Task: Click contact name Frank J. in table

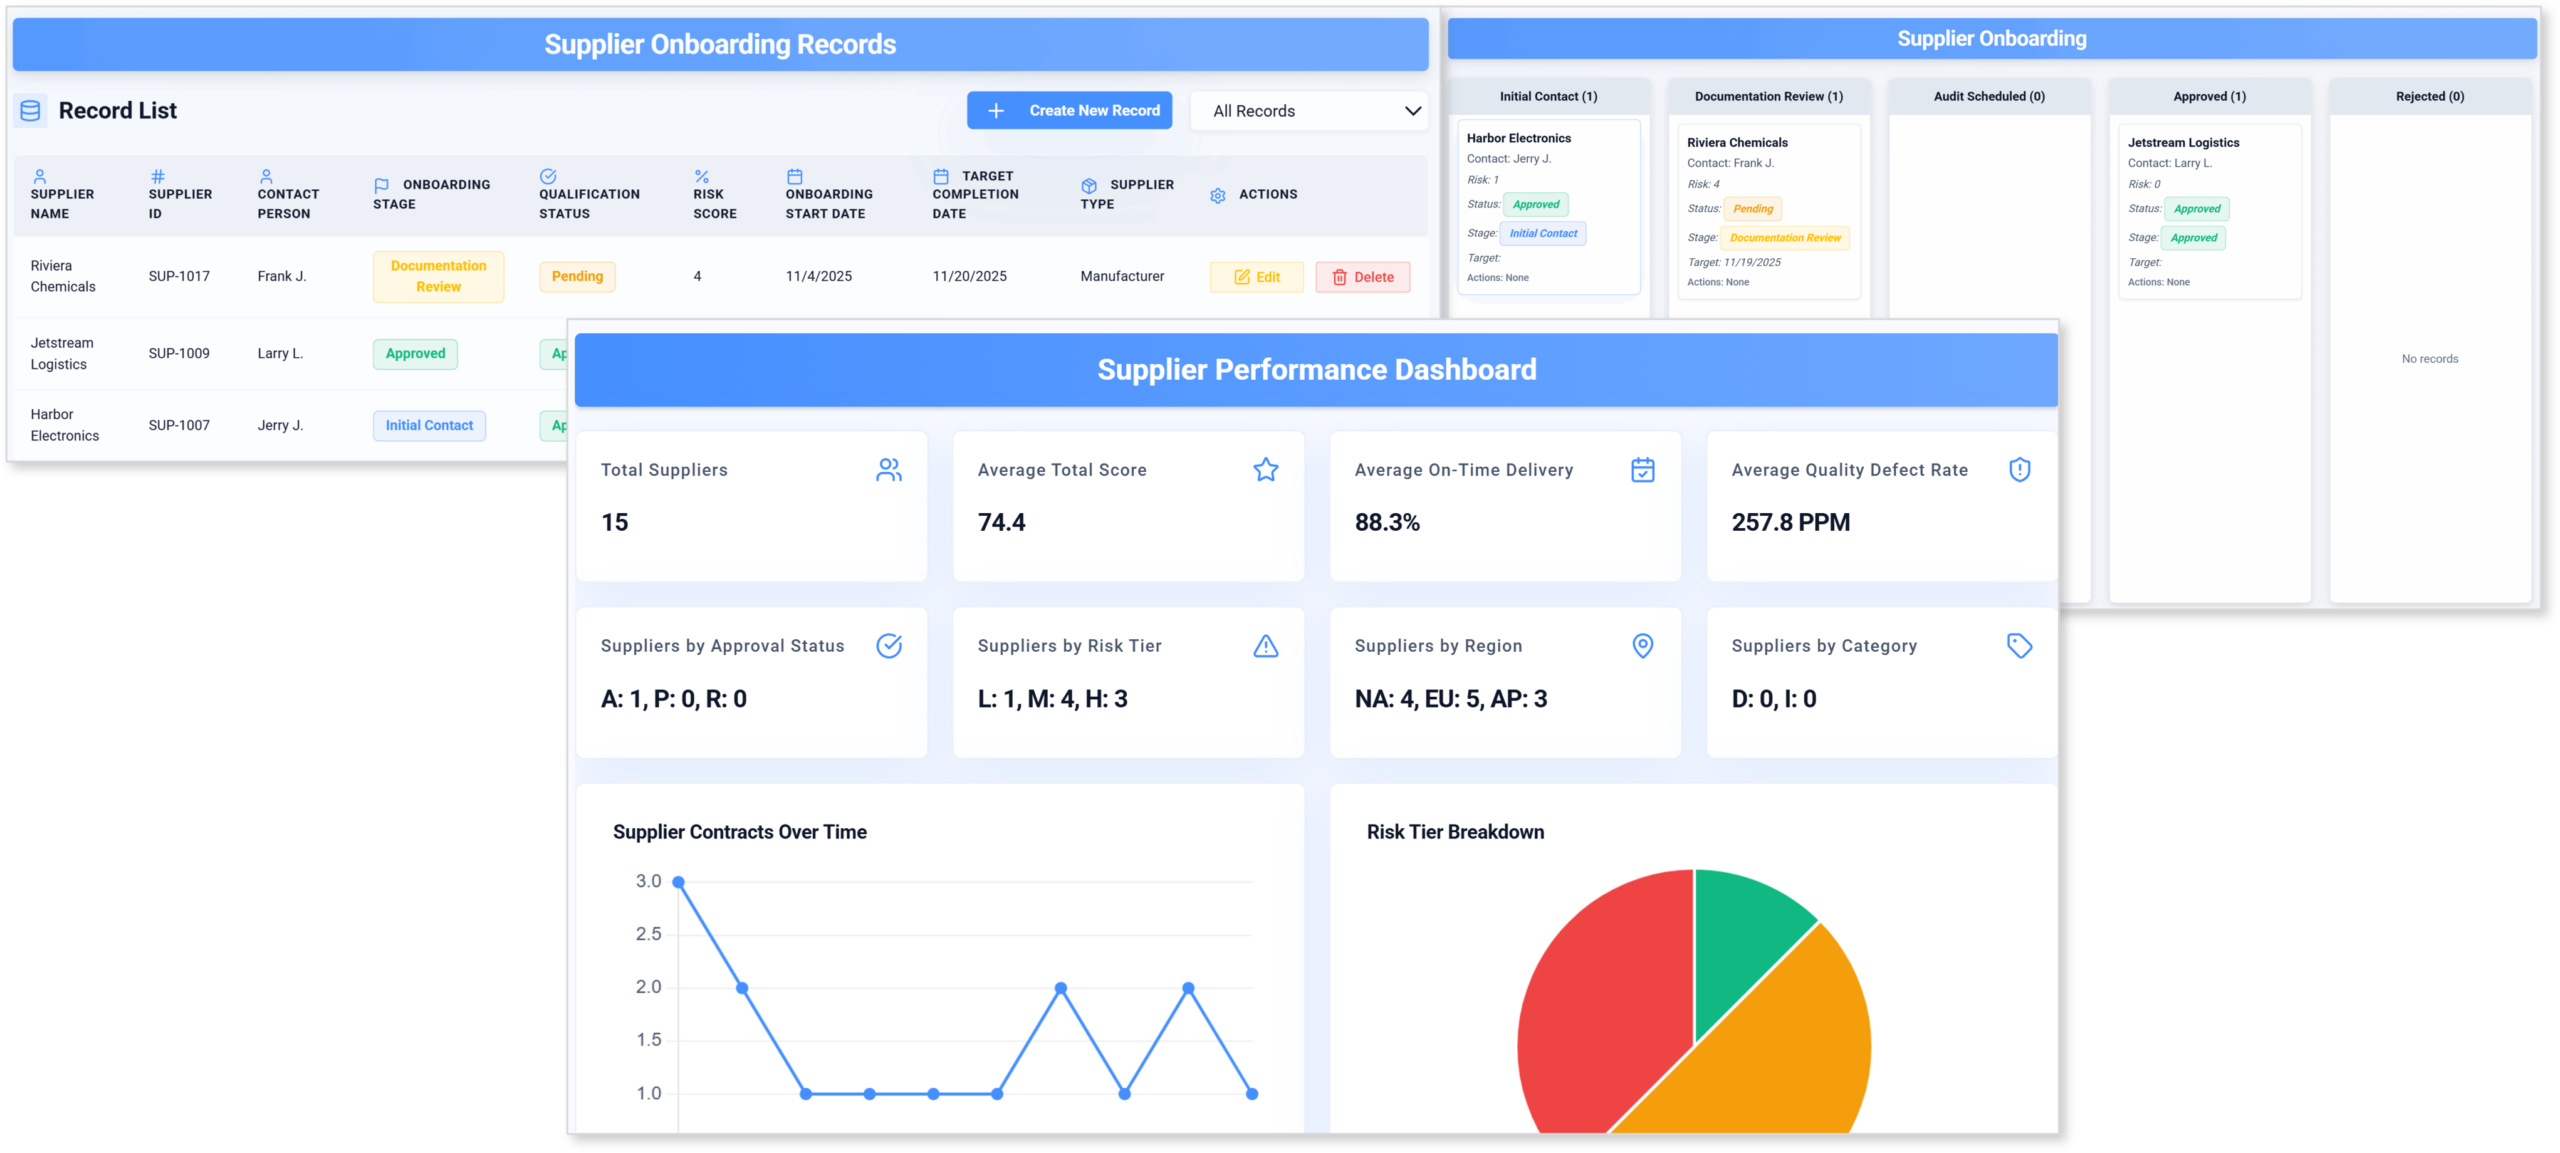Action: click(x=282, y=277)
